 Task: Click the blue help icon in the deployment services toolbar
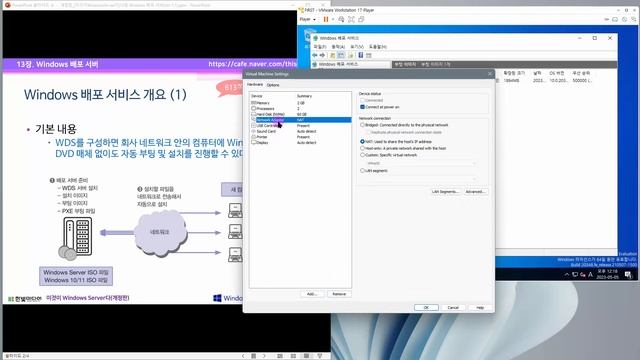click(x=361, y=55)
